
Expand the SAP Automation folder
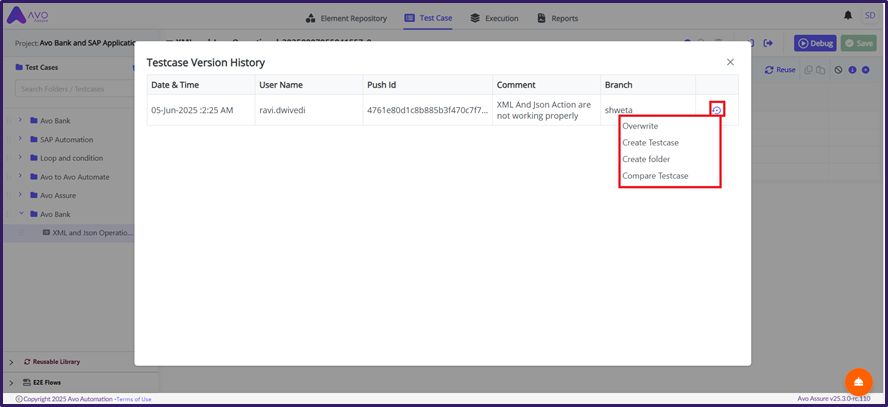(x=20, y=139)
